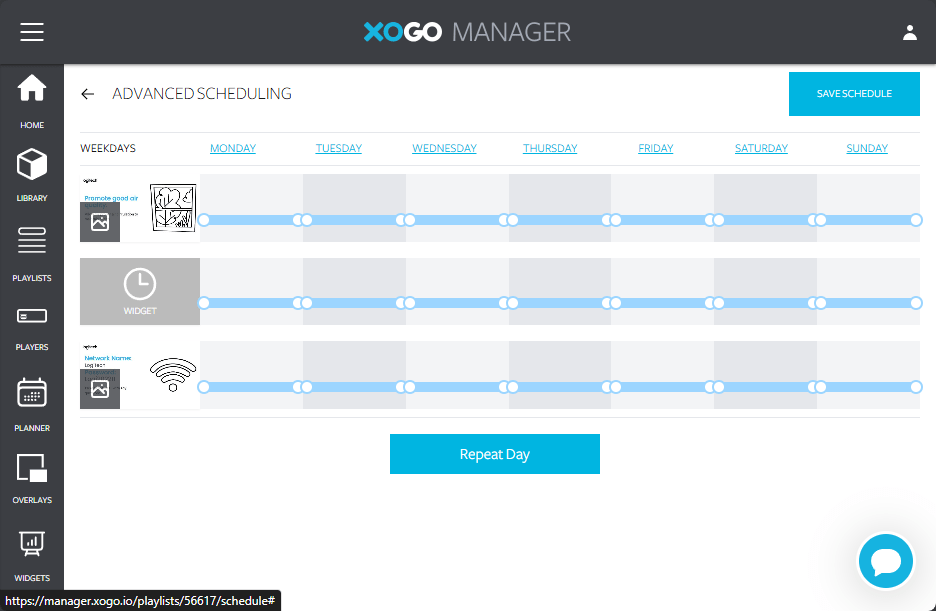Image resolution: width=936 pixels, height=611 pixels.
Task: Open the Planner calendar
Action: [x=32, y=403]
